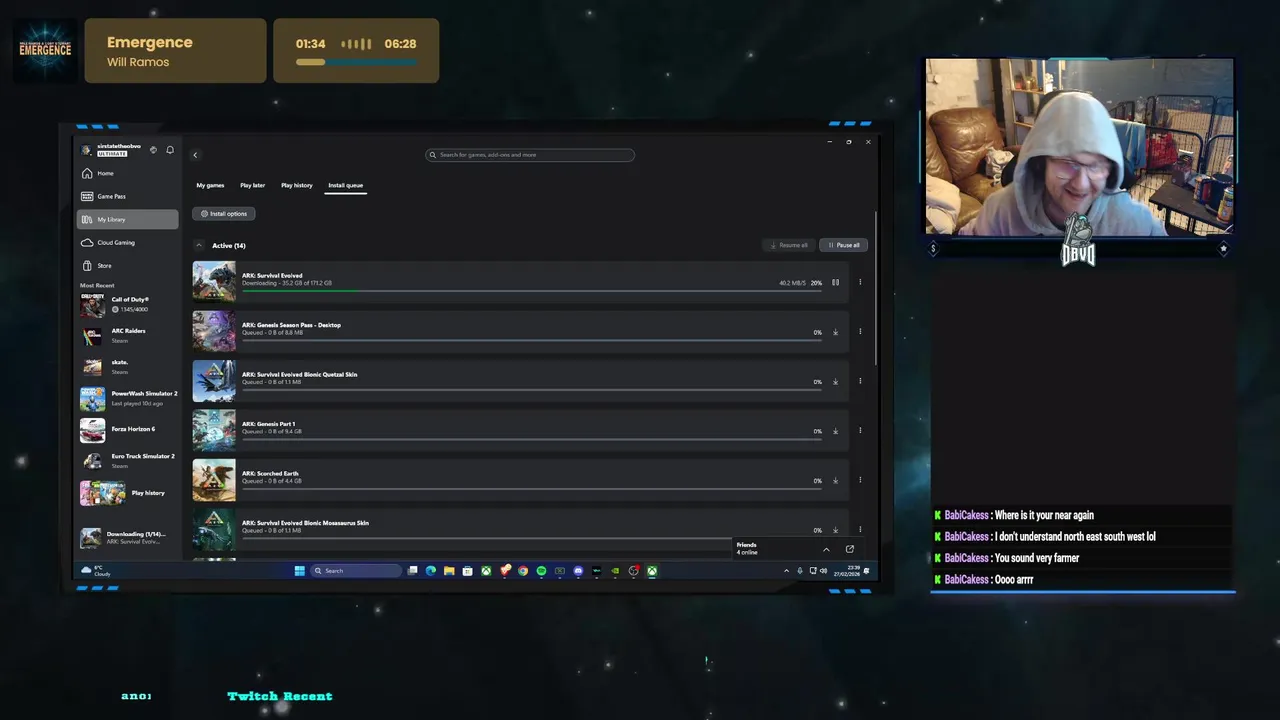This screenshot has width=1280, height=720.
Task: Open more options for ARK: Scorched Earth
Action: coord(860,480)
